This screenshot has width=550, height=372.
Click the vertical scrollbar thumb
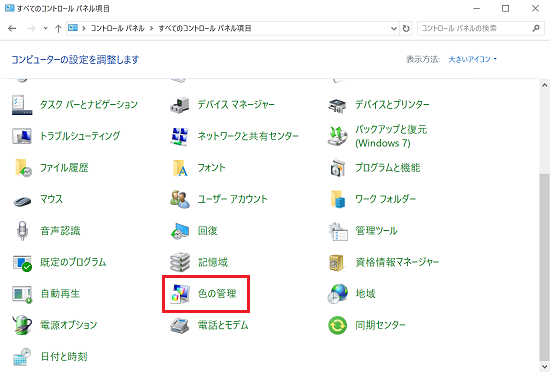pos(544,267)
